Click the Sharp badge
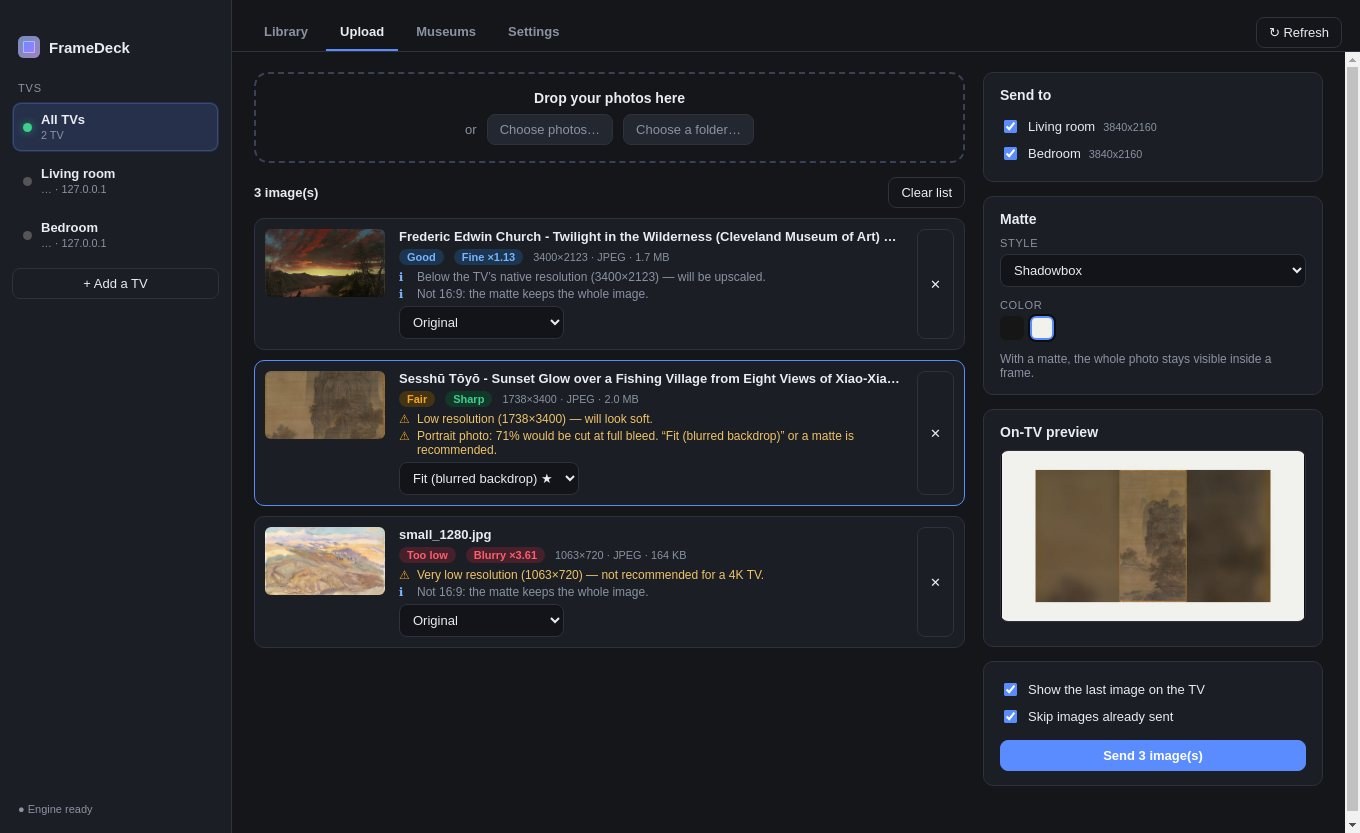 click(468, 399)
